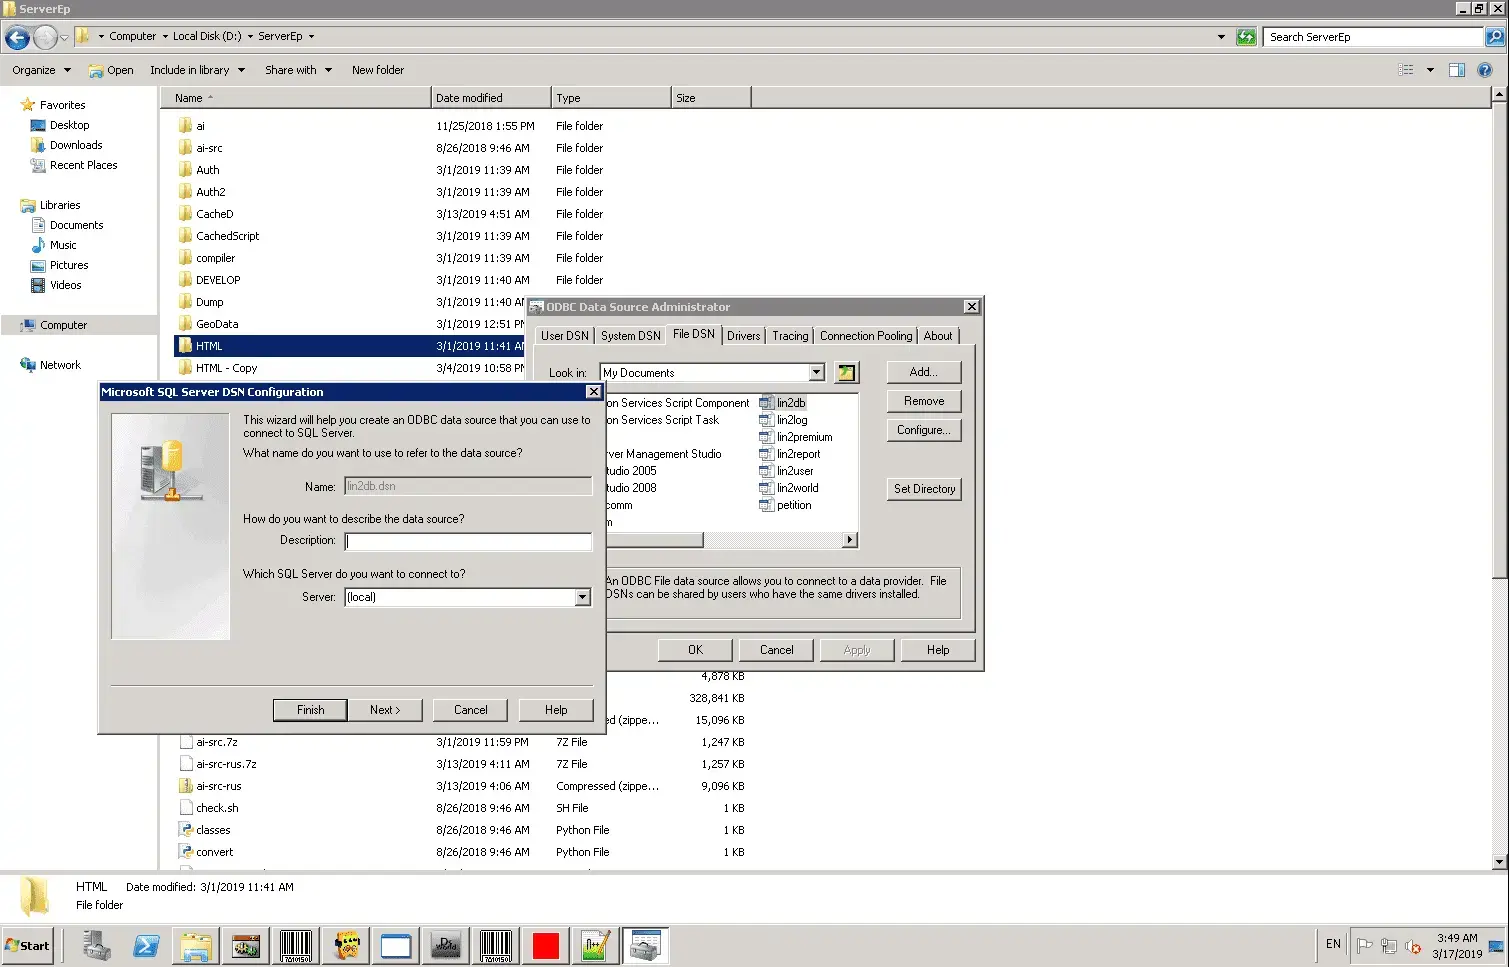Click the Action Center flag tray icon
Screen dimensions: 1509x967
coord(1364,945)
